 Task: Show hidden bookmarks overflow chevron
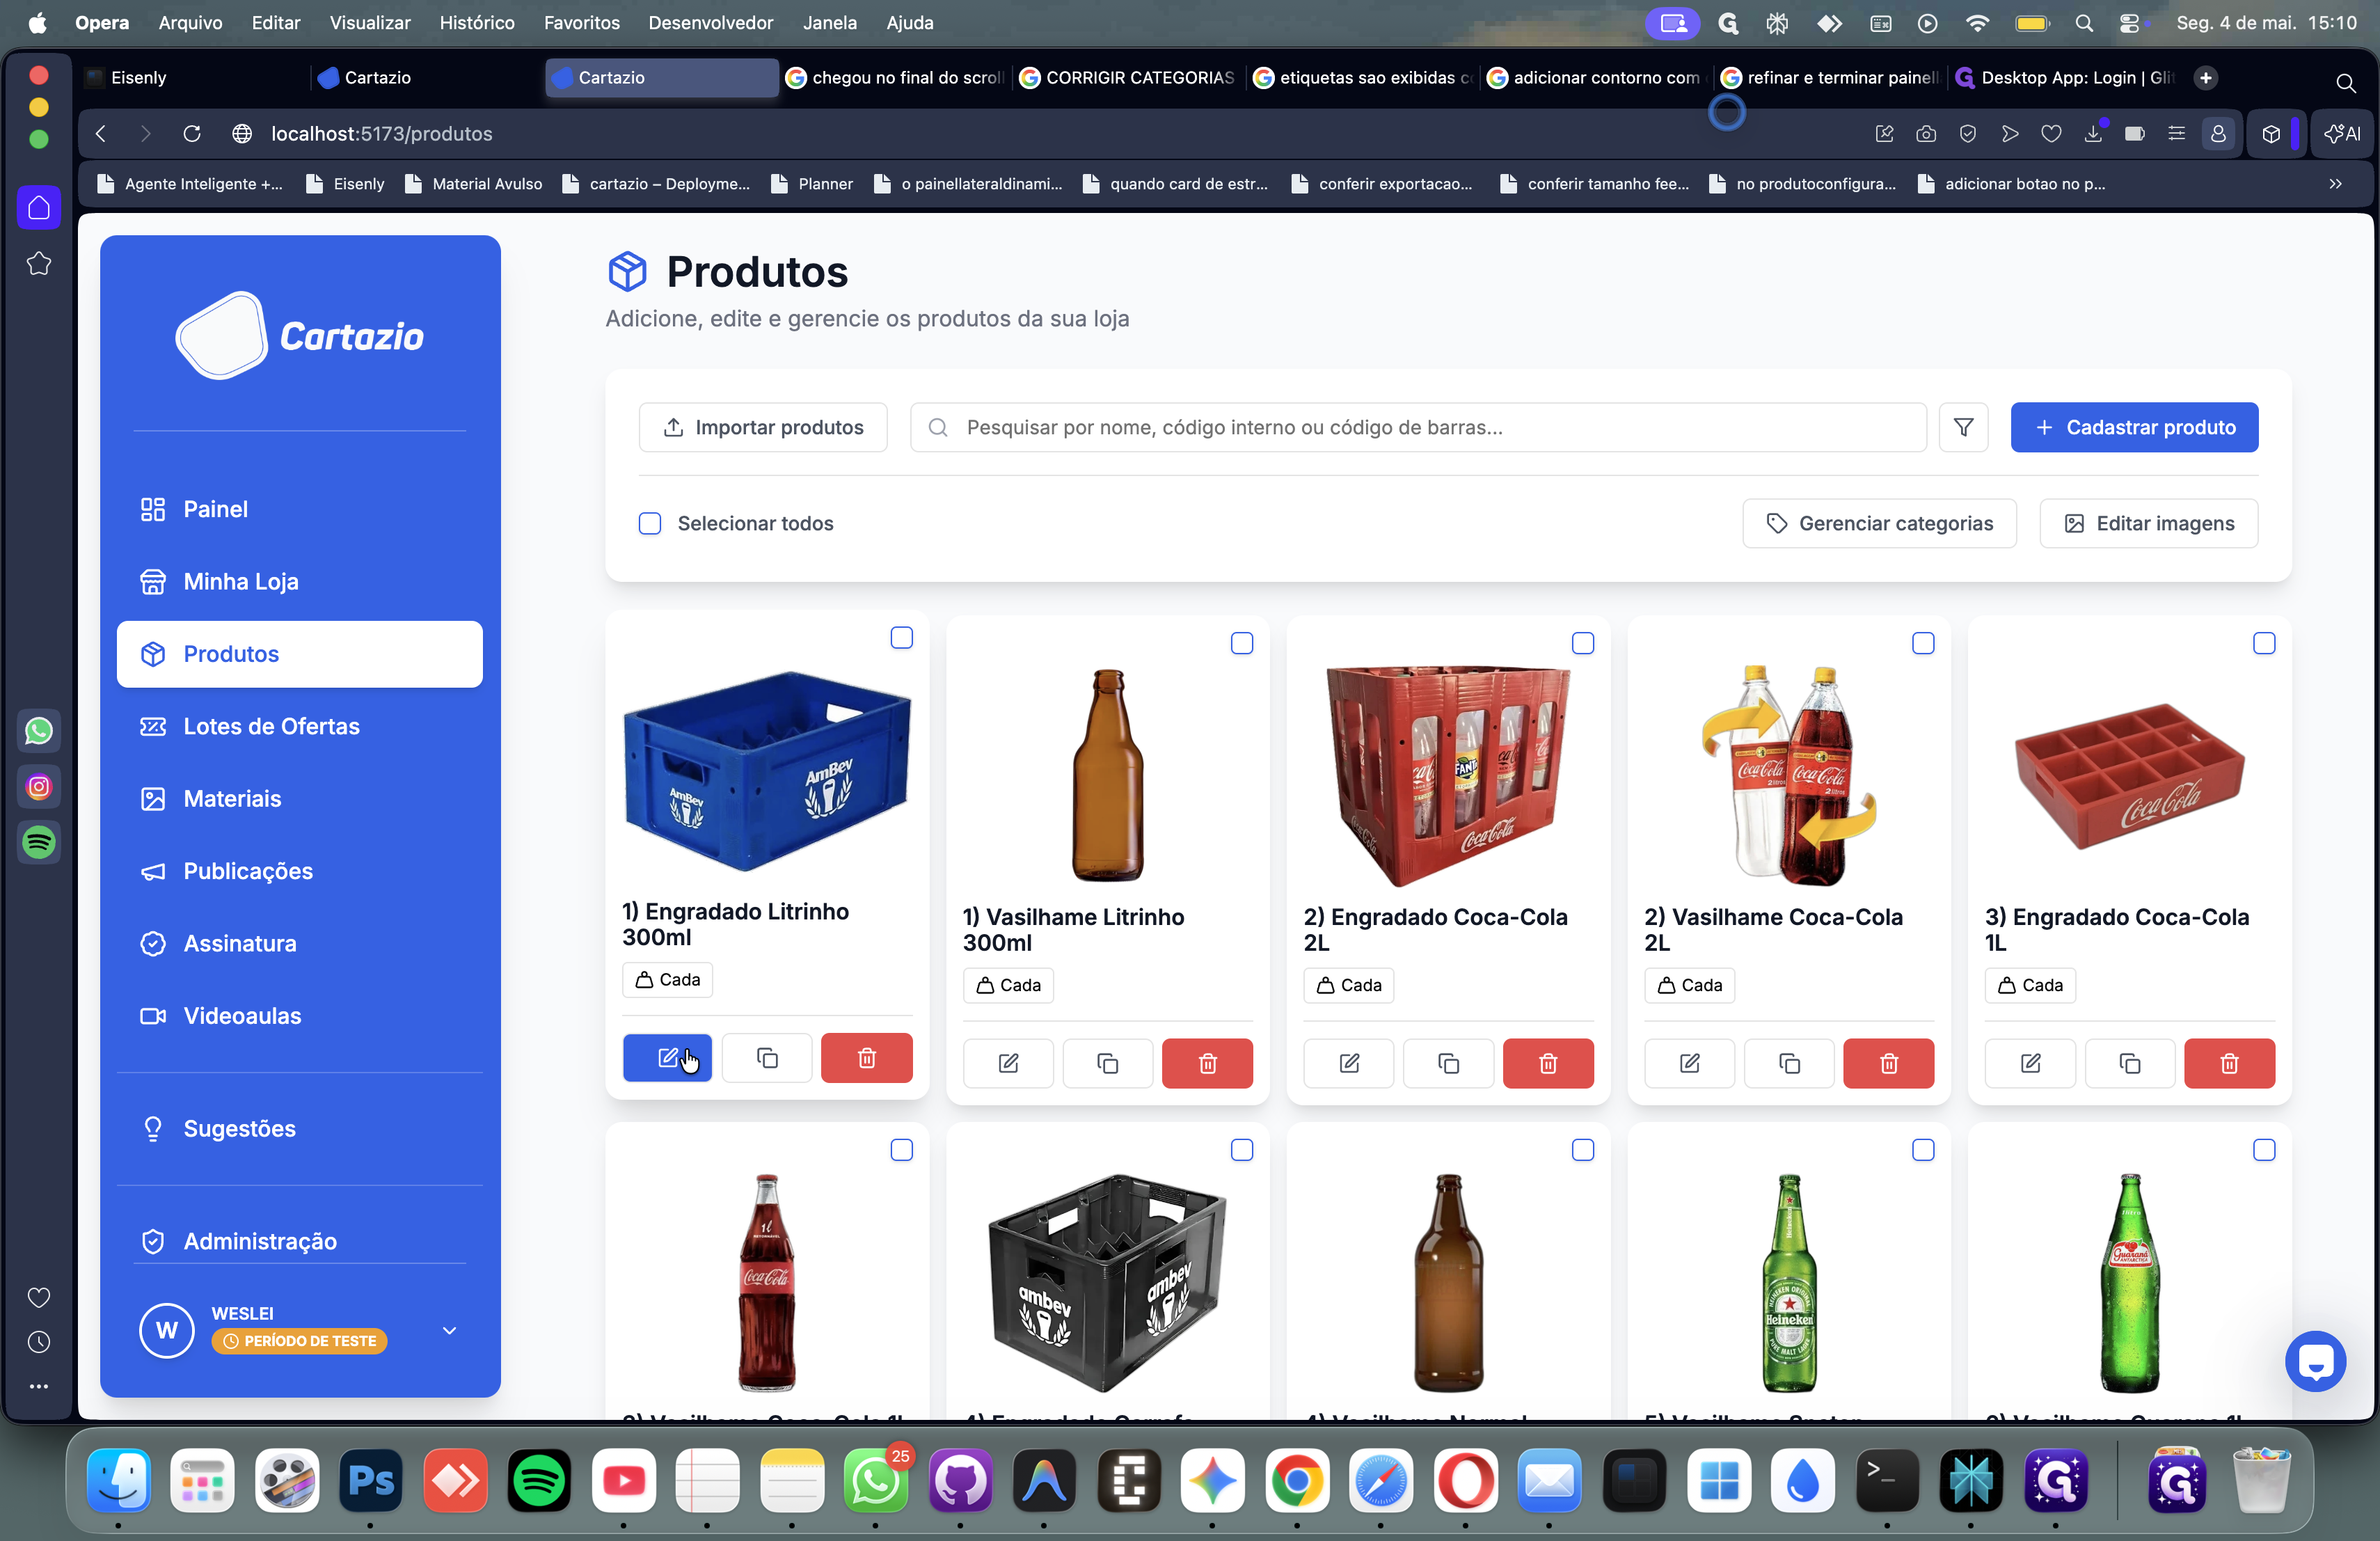click(2335, 184)
